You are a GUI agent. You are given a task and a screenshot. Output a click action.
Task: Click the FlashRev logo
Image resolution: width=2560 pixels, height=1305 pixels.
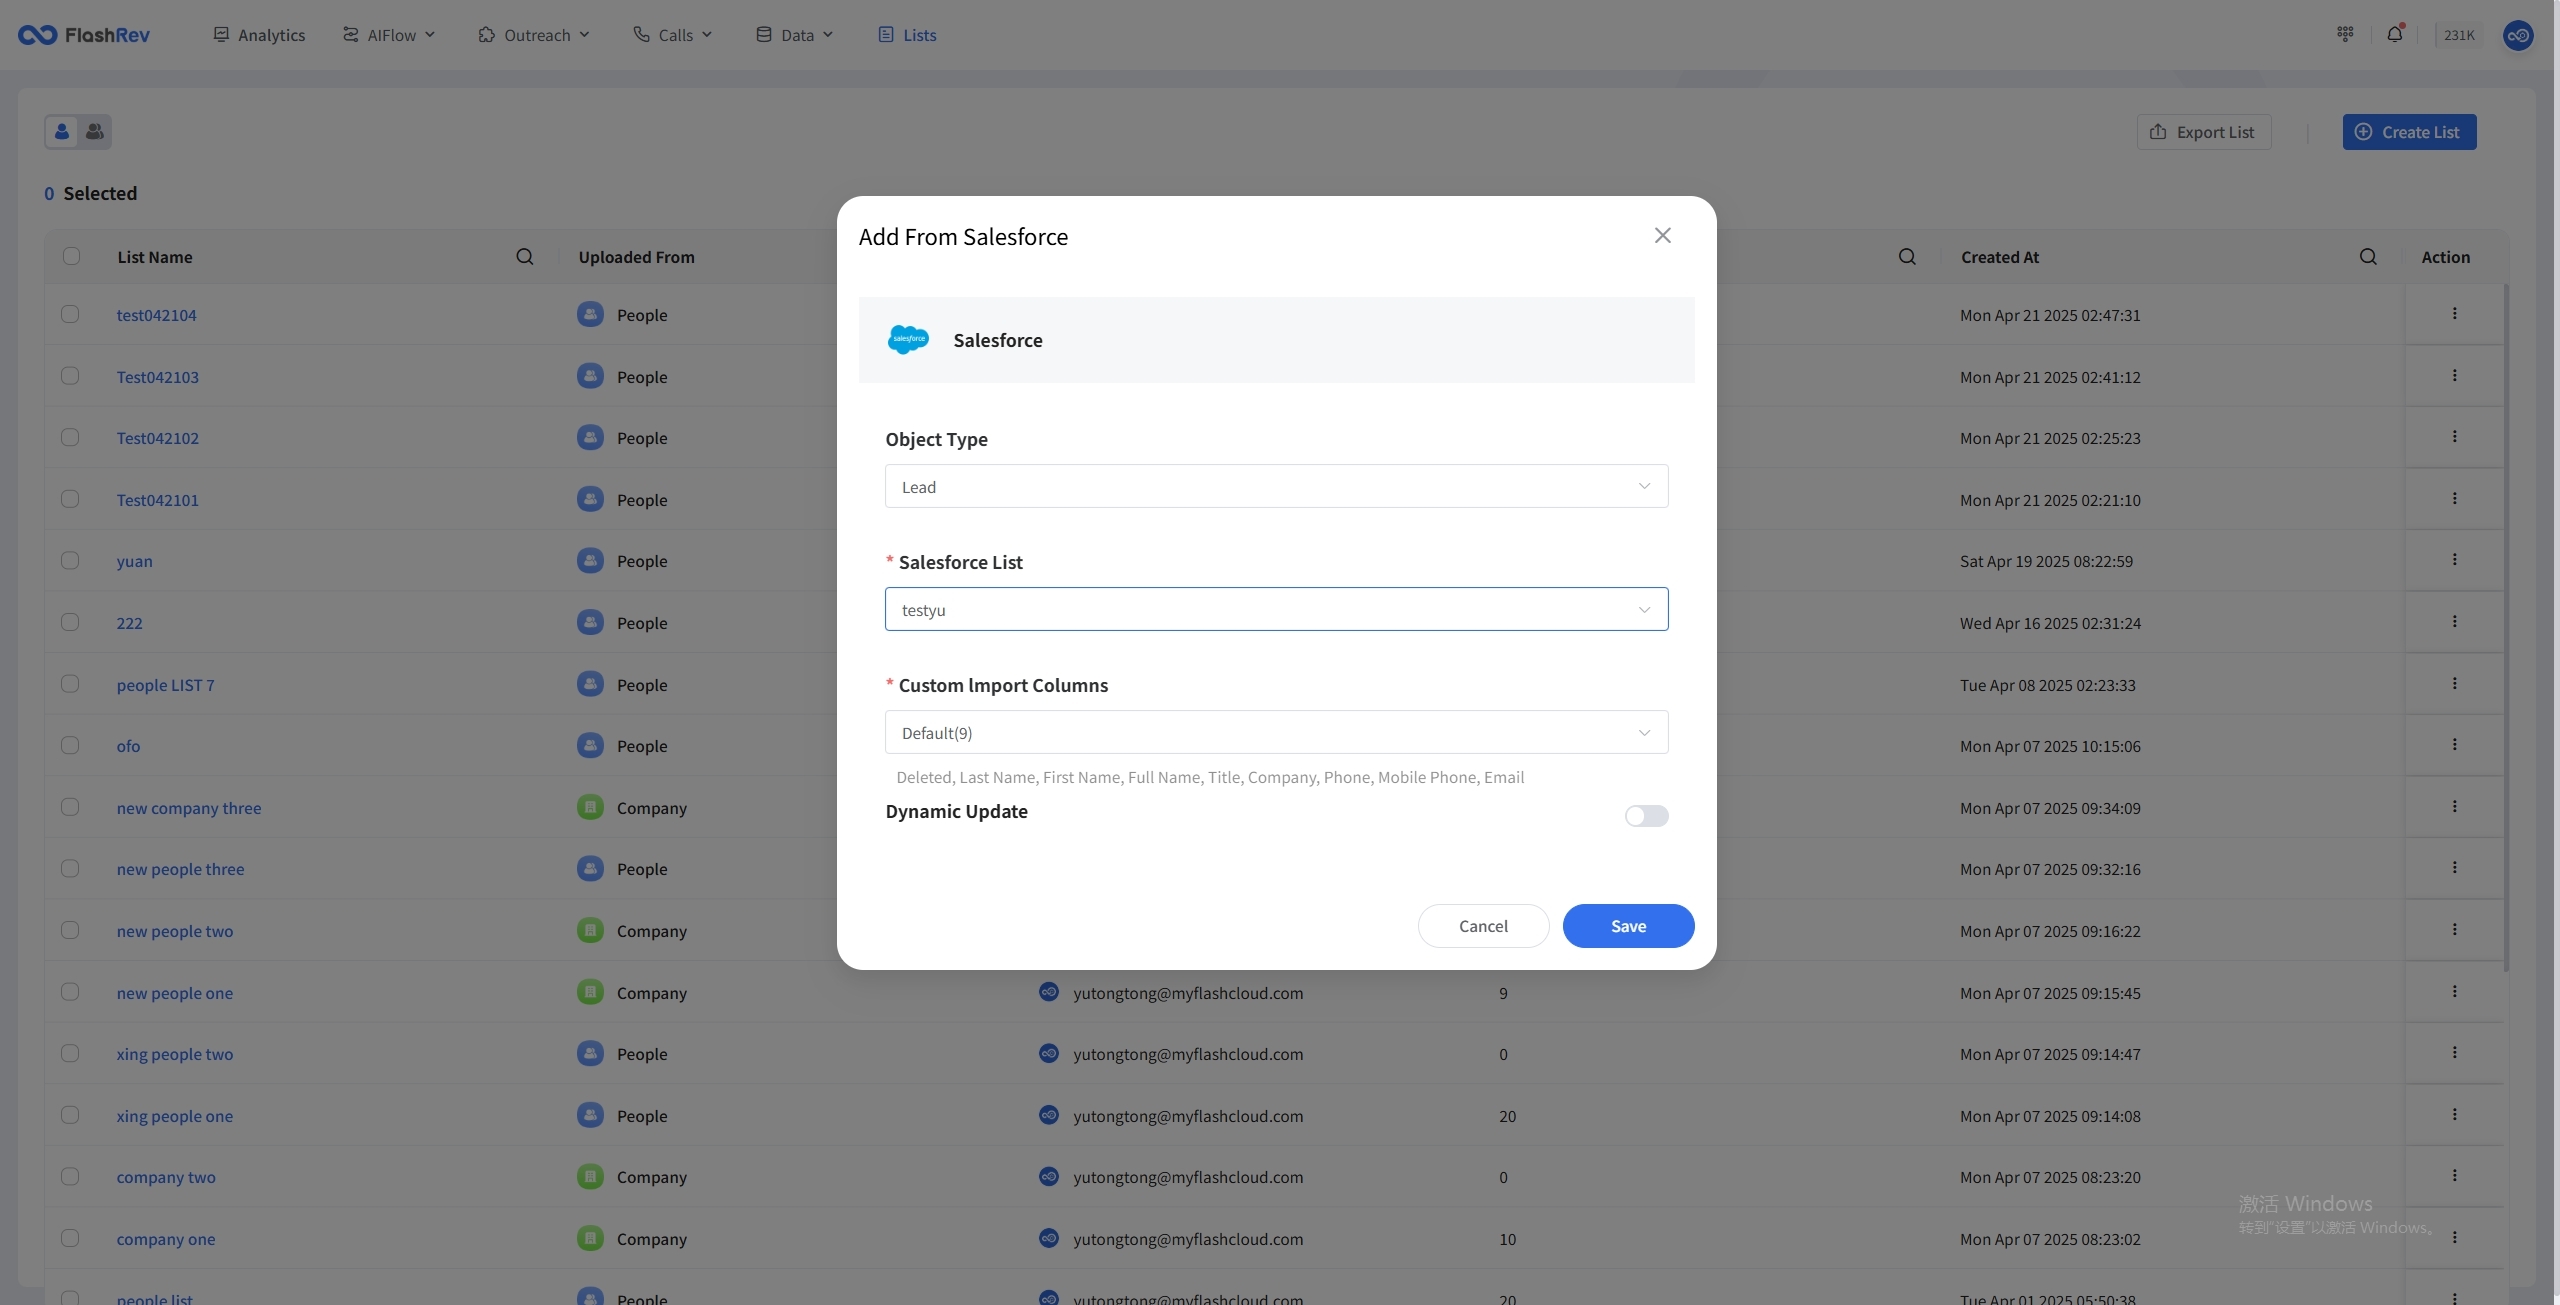[x=84, y=35]
